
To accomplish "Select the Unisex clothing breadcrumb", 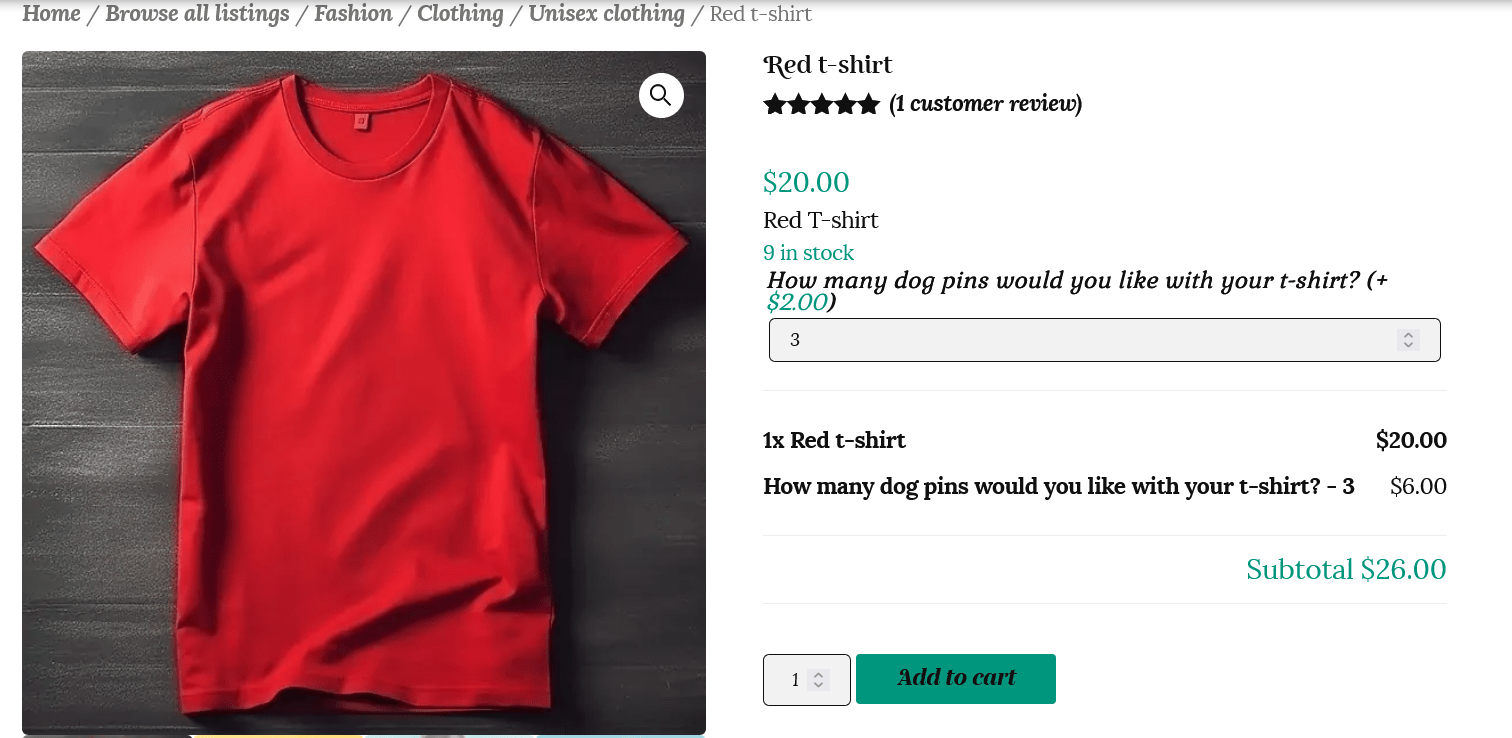I will point(606,14).
